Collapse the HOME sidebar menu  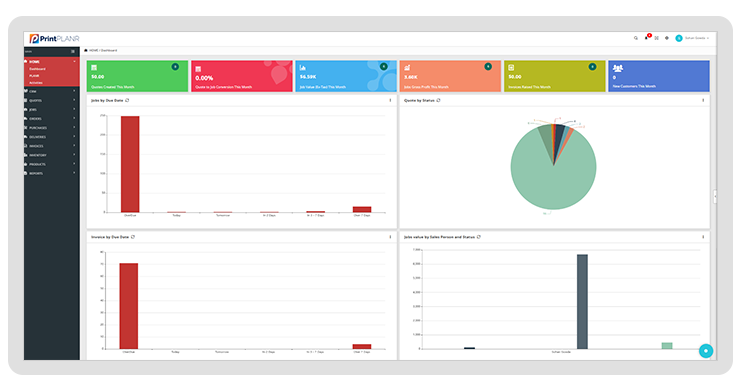pyautogui.click(x=52, y=61)
